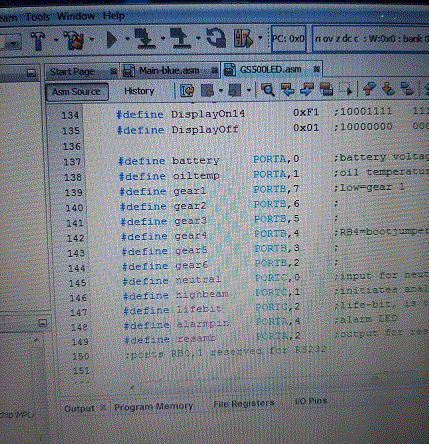The height and width of the screenshot is (444, 429).
Task: Switch to the Main-blue.asm tab
Action: [x=169, y=71]
